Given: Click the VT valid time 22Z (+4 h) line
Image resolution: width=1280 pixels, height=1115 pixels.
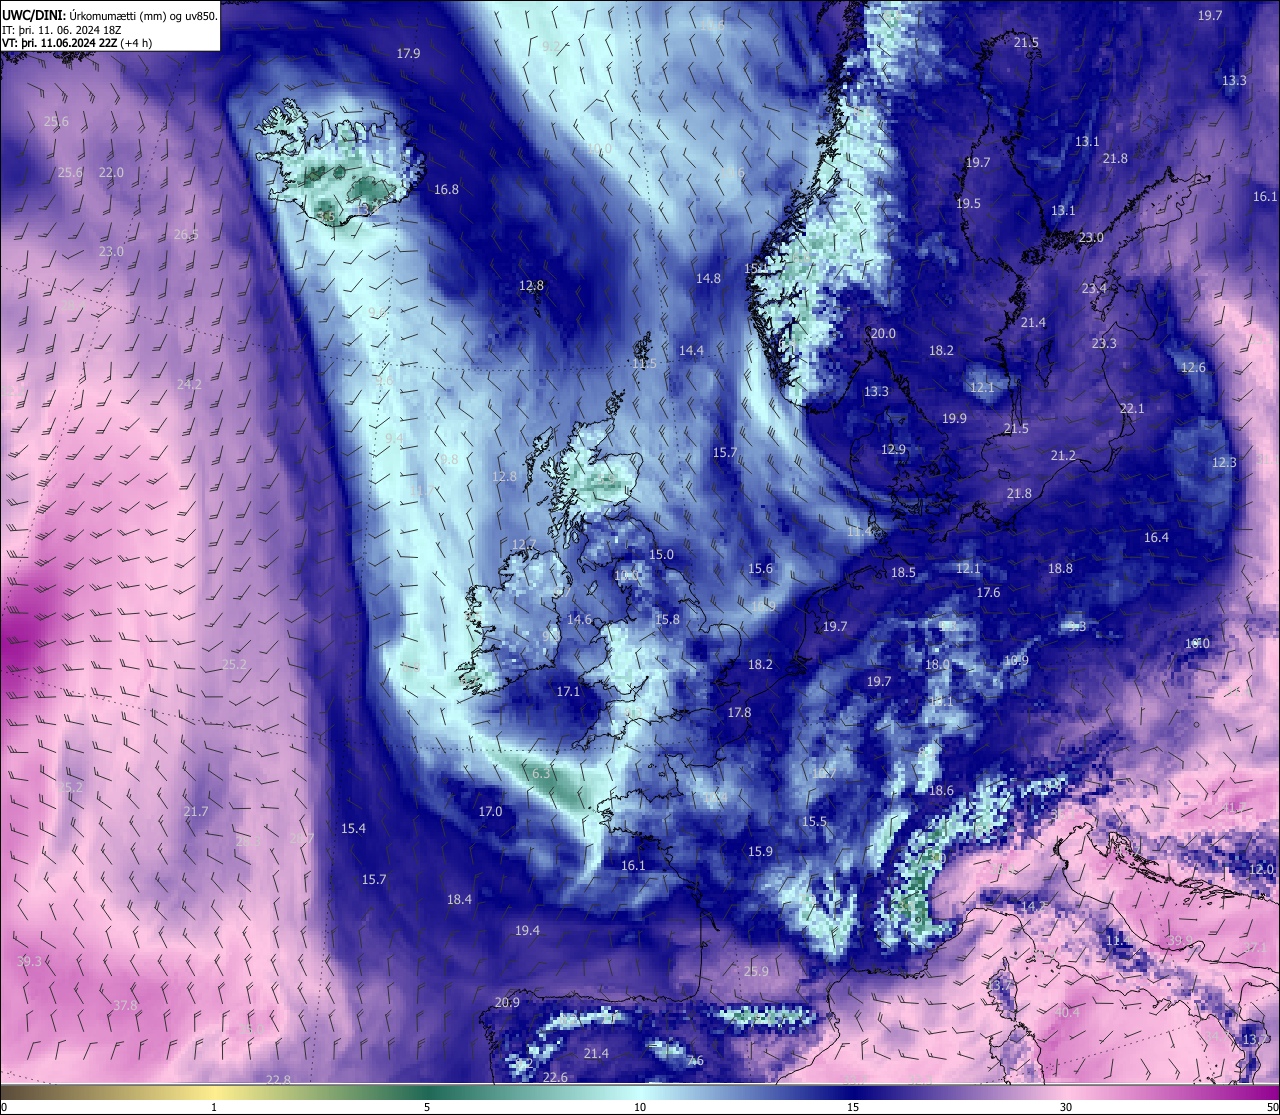Looking at the screenshot, I should [x=78, y=43].
